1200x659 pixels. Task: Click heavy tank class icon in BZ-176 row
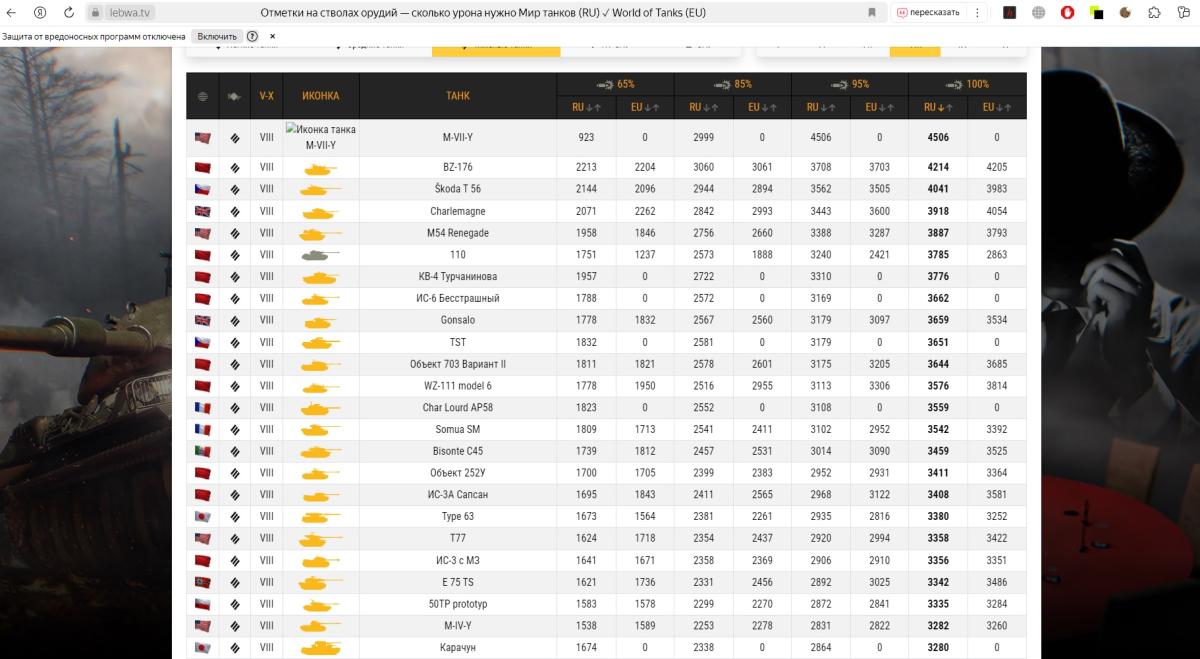[234, 167]
